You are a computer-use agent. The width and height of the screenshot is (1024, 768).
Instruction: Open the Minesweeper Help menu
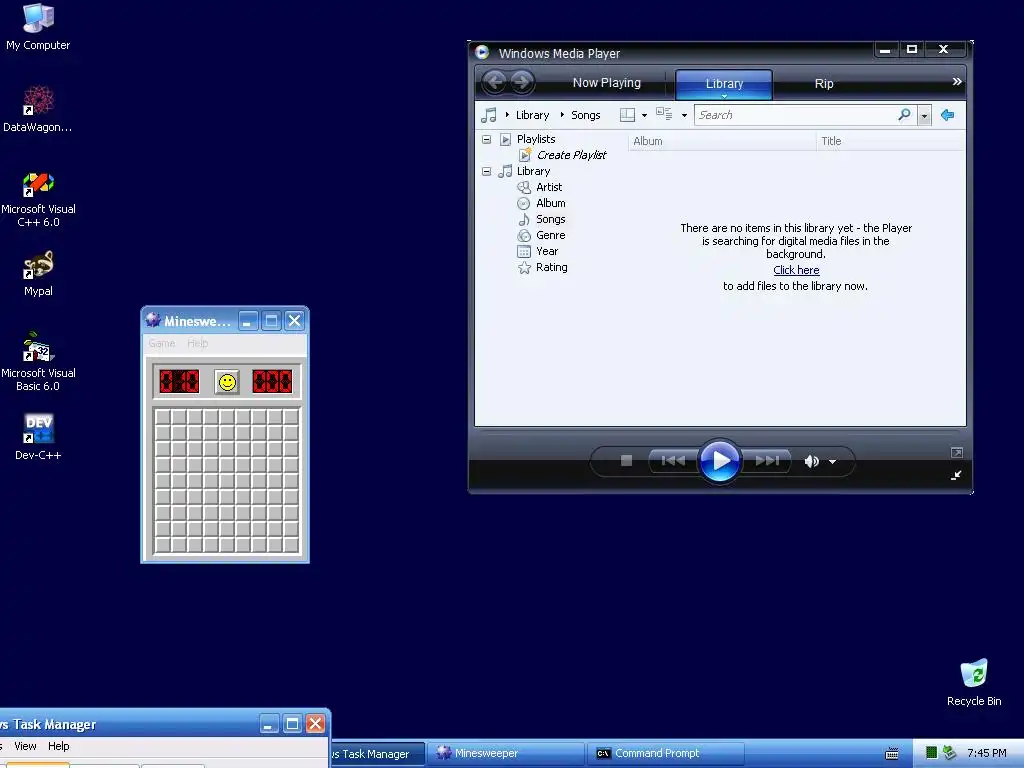[197, 344]
